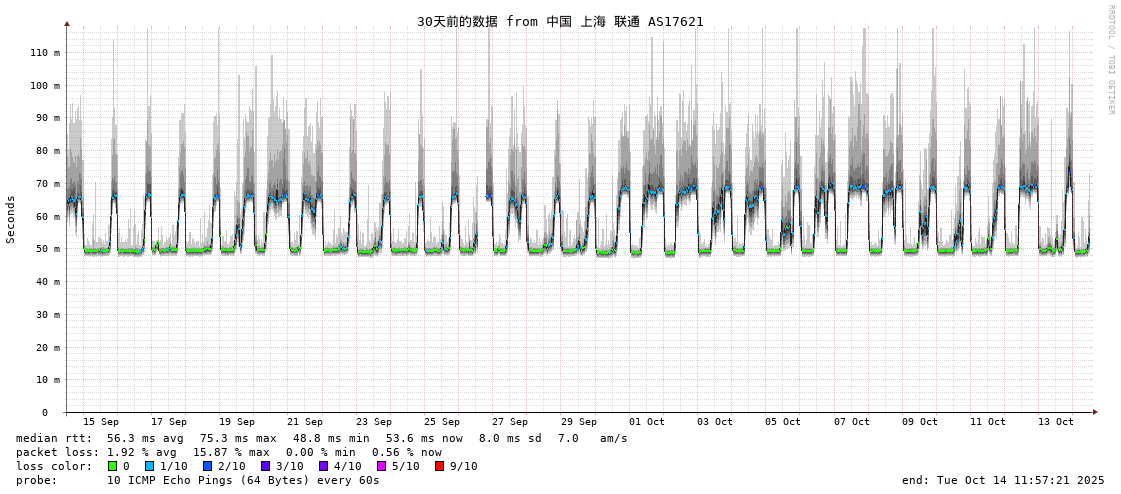Select the 4/10 loss color swatch
The height and width of the screenshot is (494, 1121).
tap(323, 466)
